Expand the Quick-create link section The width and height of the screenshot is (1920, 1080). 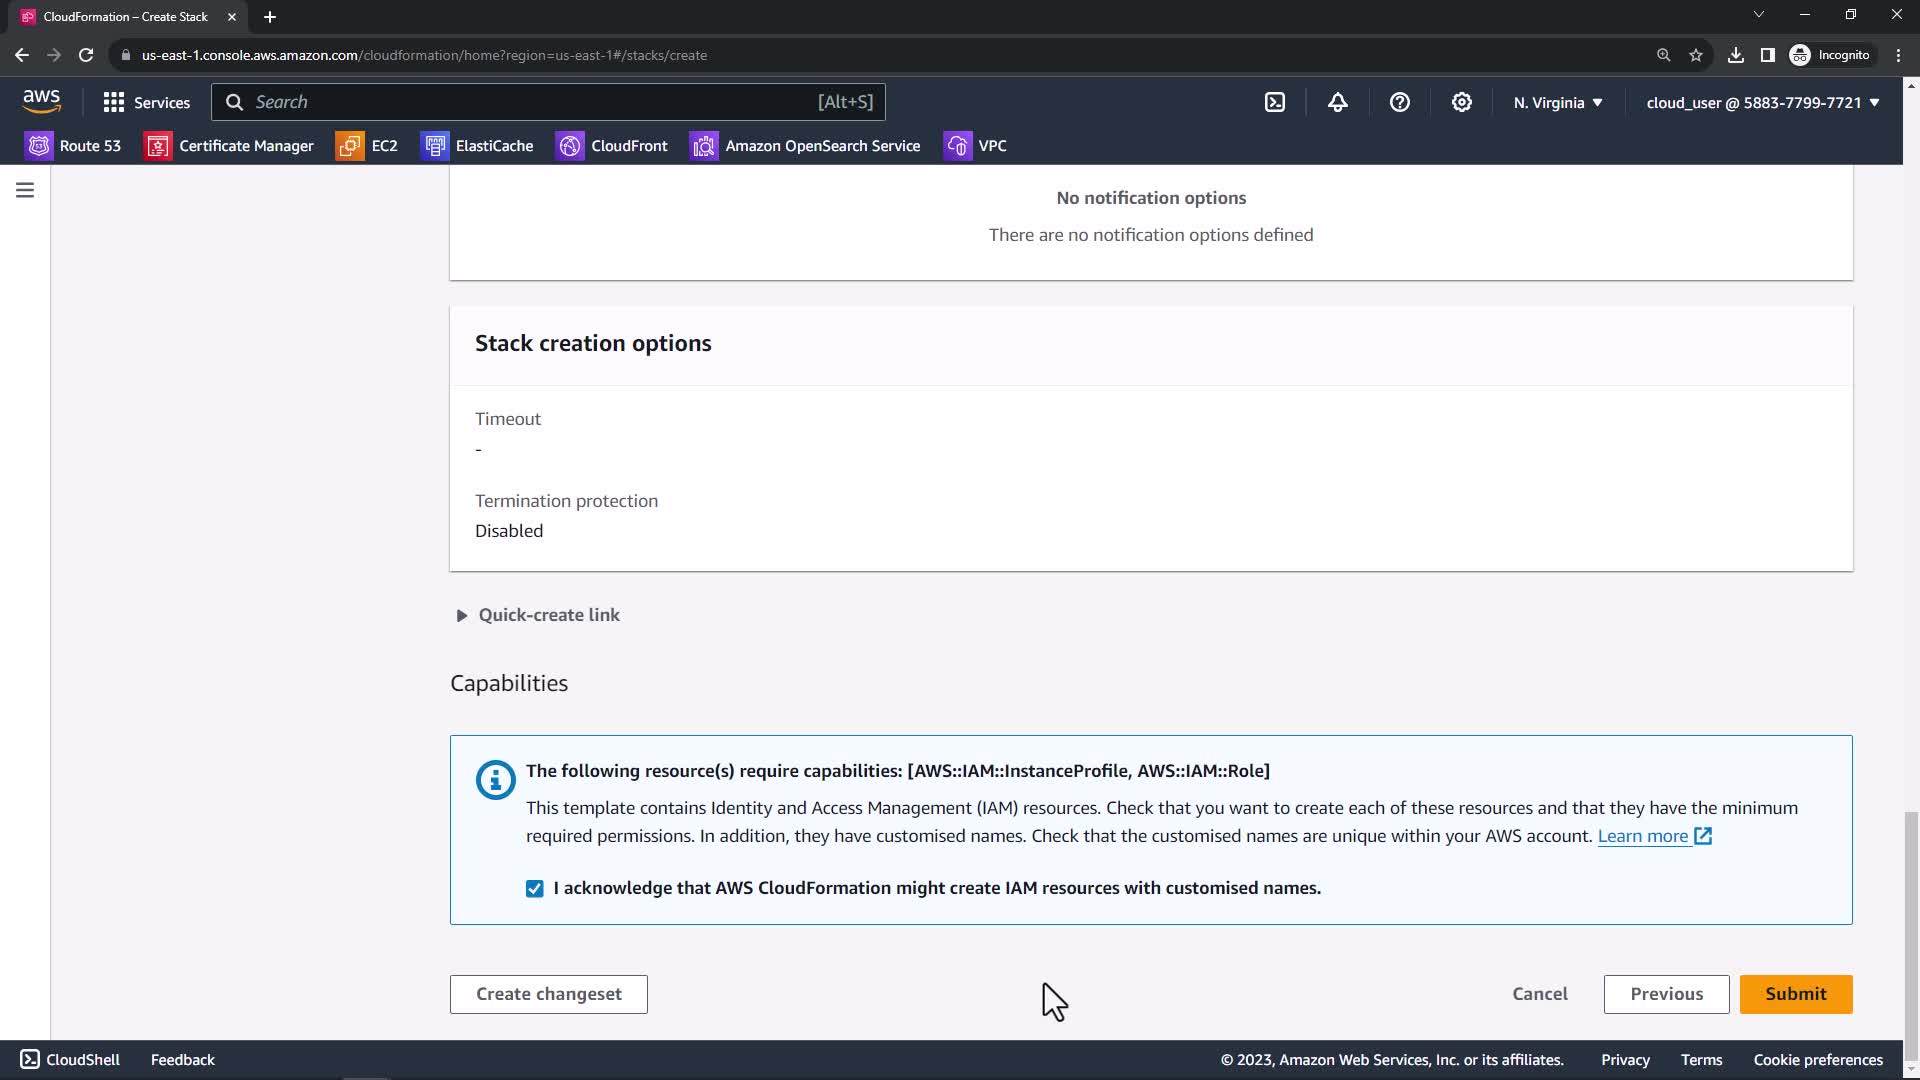(537, 615)
